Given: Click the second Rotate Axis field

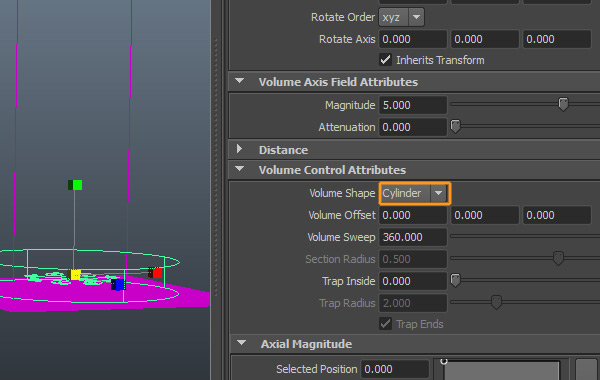Looking at the screenshot, I should click(485, 39).
